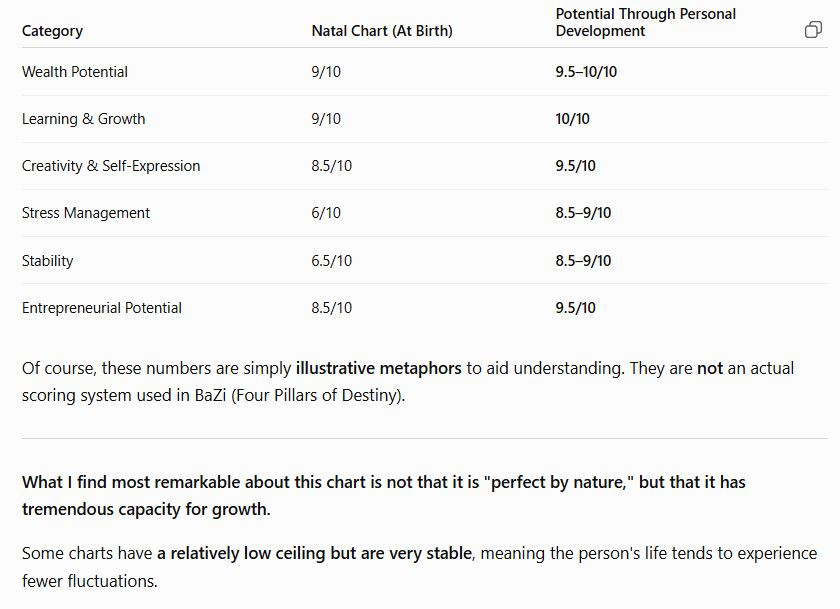Click the bold 'illustrative metaphors' text

(x=378, y=369)
